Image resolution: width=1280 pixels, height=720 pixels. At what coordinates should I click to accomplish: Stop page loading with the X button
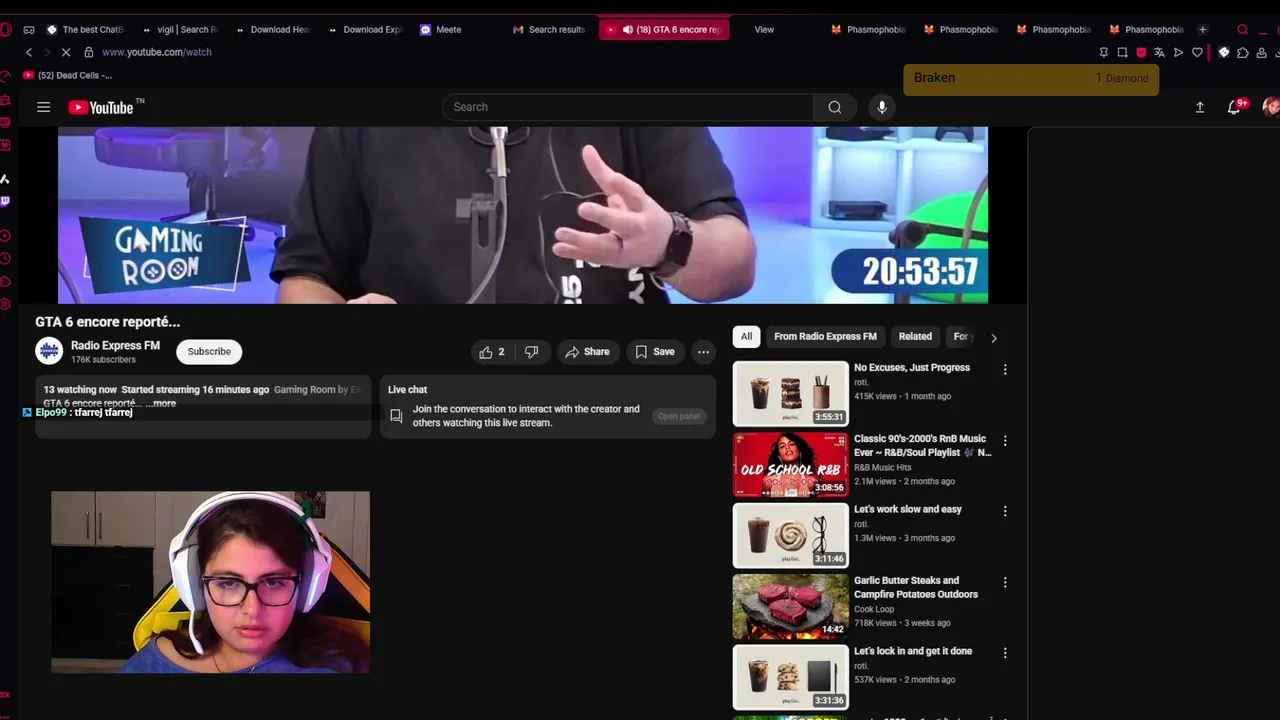[x=65, y=52]
